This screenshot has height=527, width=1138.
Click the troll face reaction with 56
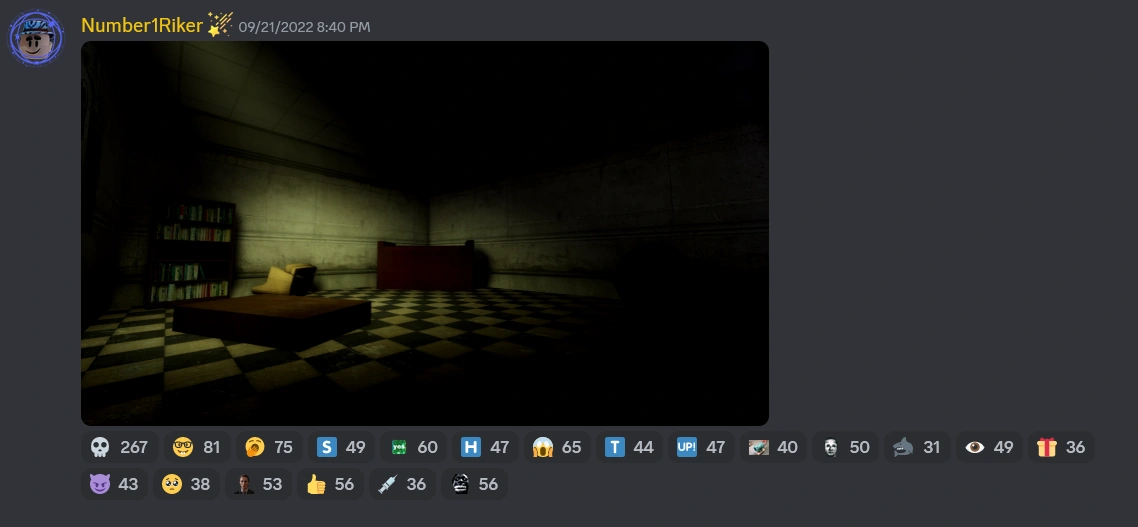[474, 484]
